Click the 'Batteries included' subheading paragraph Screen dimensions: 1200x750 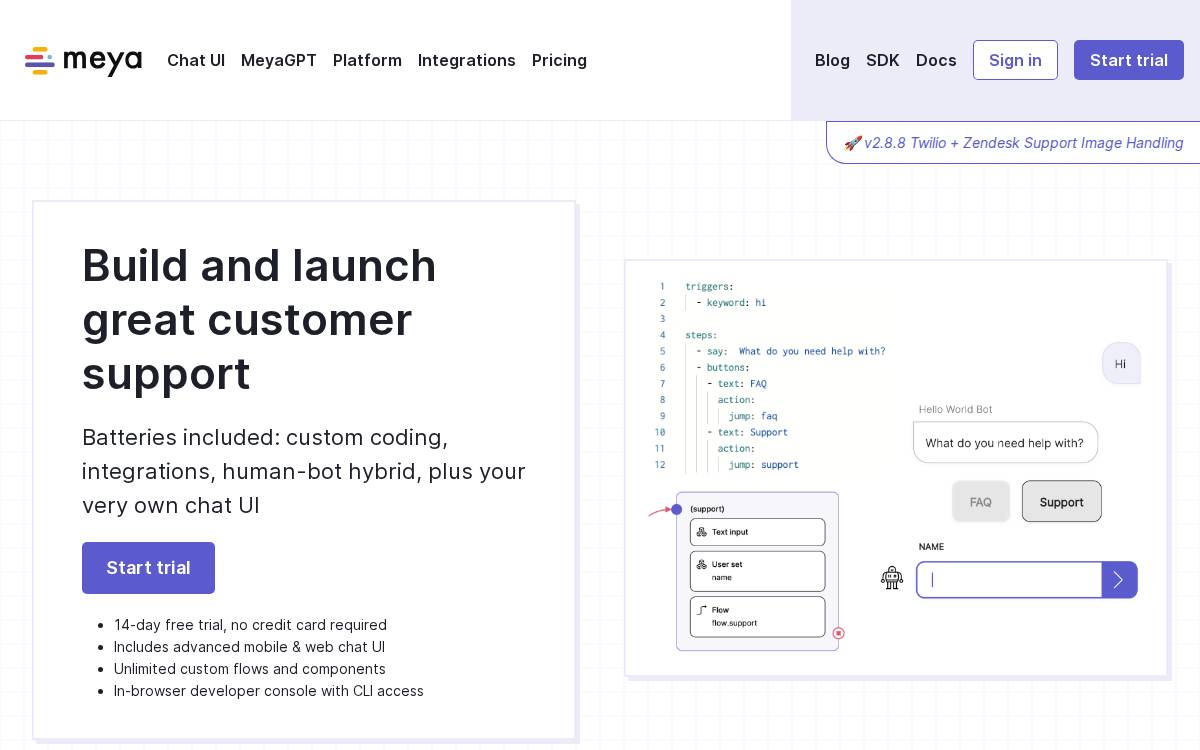tap(304, 471)
